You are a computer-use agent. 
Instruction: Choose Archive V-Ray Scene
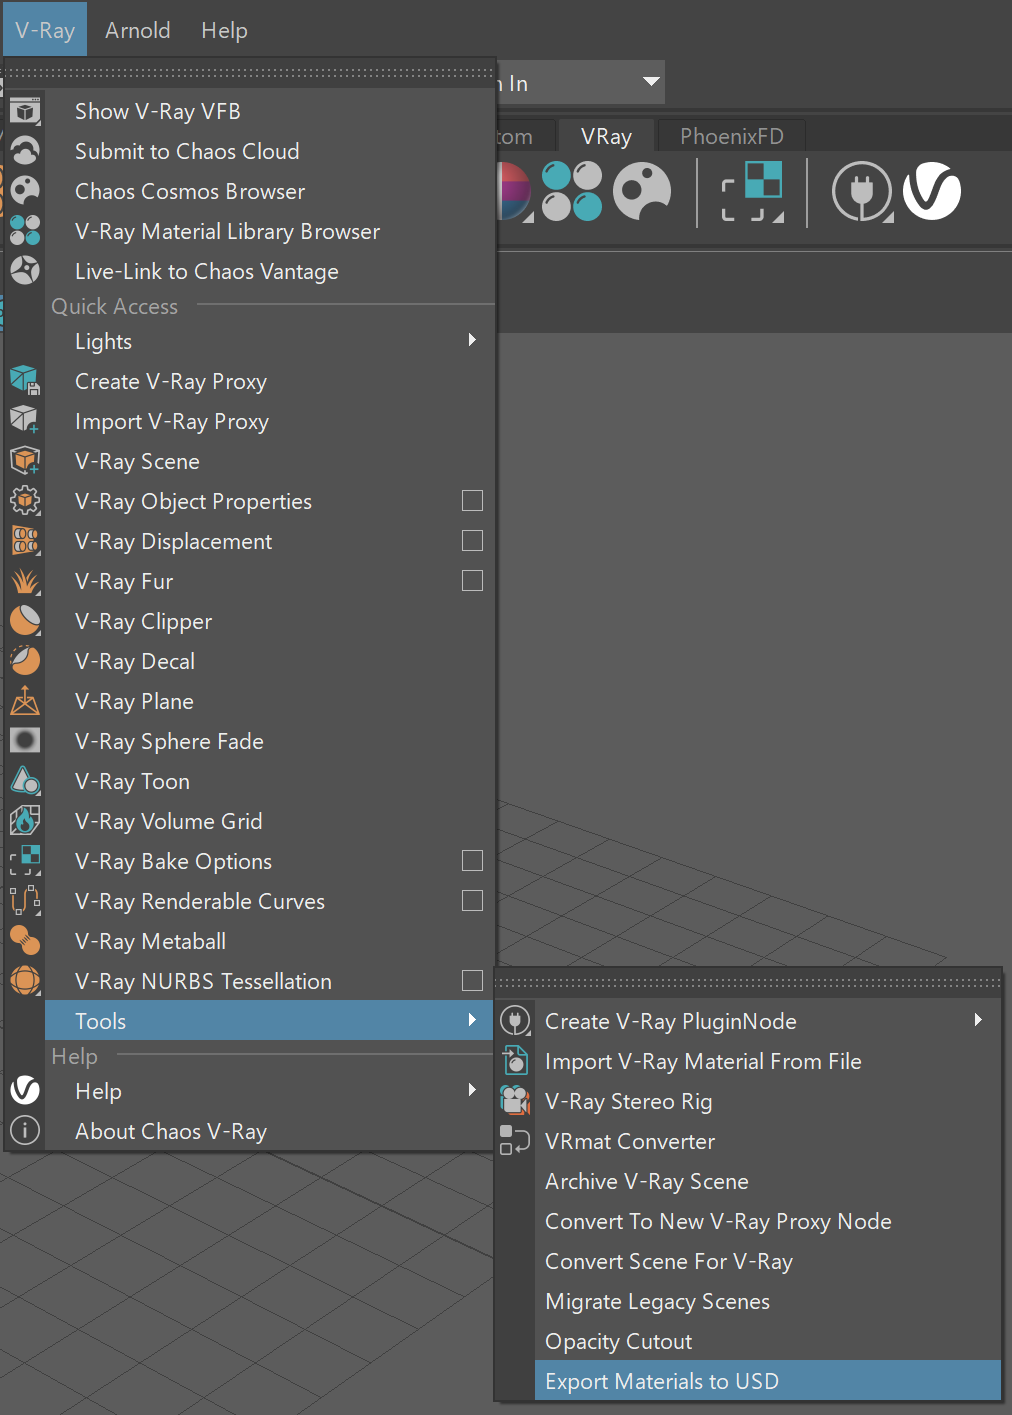coord(768,1181)
